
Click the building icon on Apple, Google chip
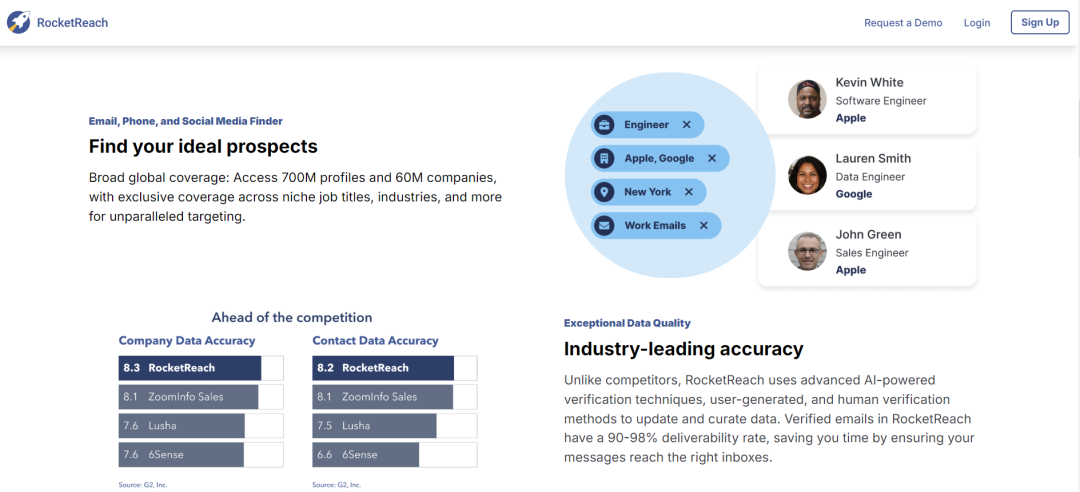click(x=604, y=158)
